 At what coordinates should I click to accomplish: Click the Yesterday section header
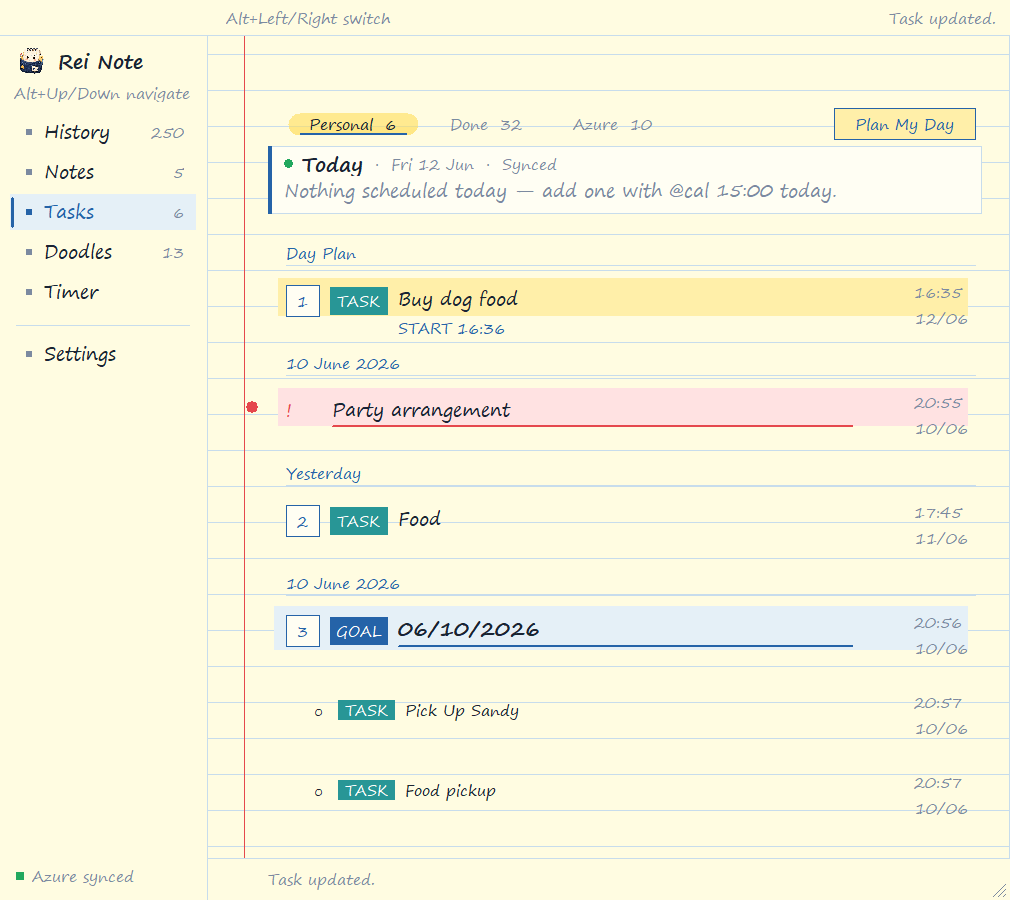(323, 474)
